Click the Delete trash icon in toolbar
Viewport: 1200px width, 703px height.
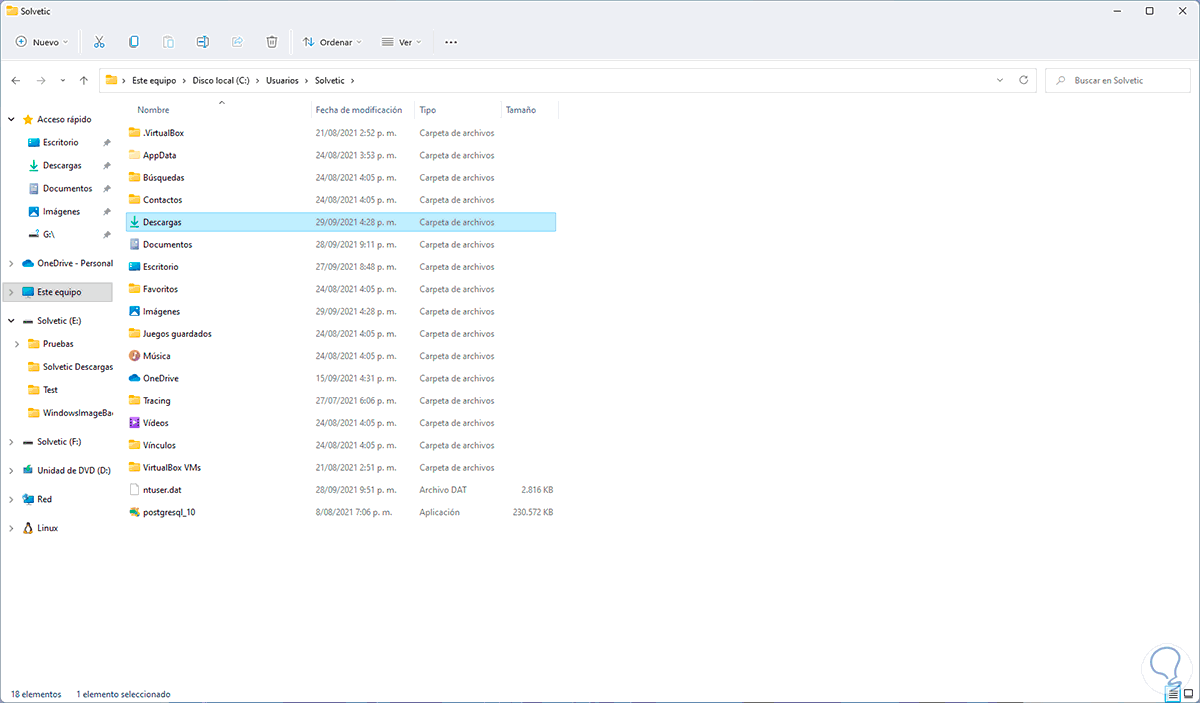pyautogui.click(x=272, y=42)
